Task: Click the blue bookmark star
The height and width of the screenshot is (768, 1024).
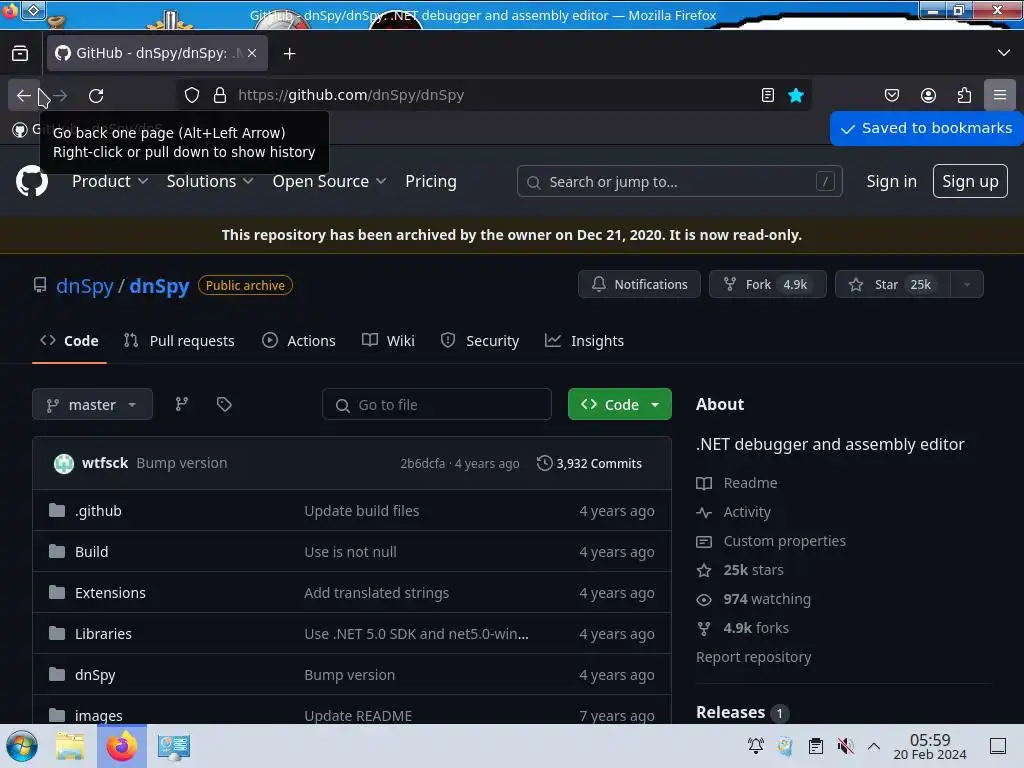Action: coord(795,95)
